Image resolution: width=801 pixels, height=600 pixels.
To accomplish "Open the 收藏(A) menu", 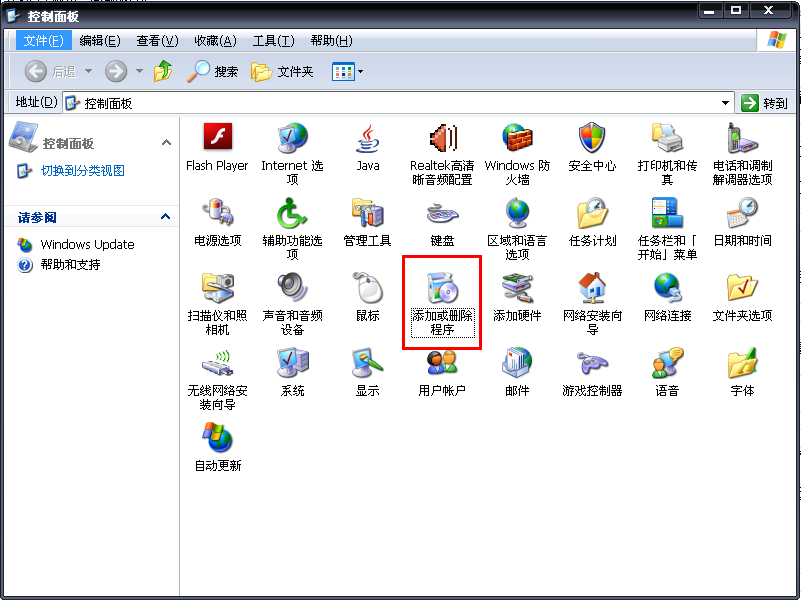I will [215, 40].
